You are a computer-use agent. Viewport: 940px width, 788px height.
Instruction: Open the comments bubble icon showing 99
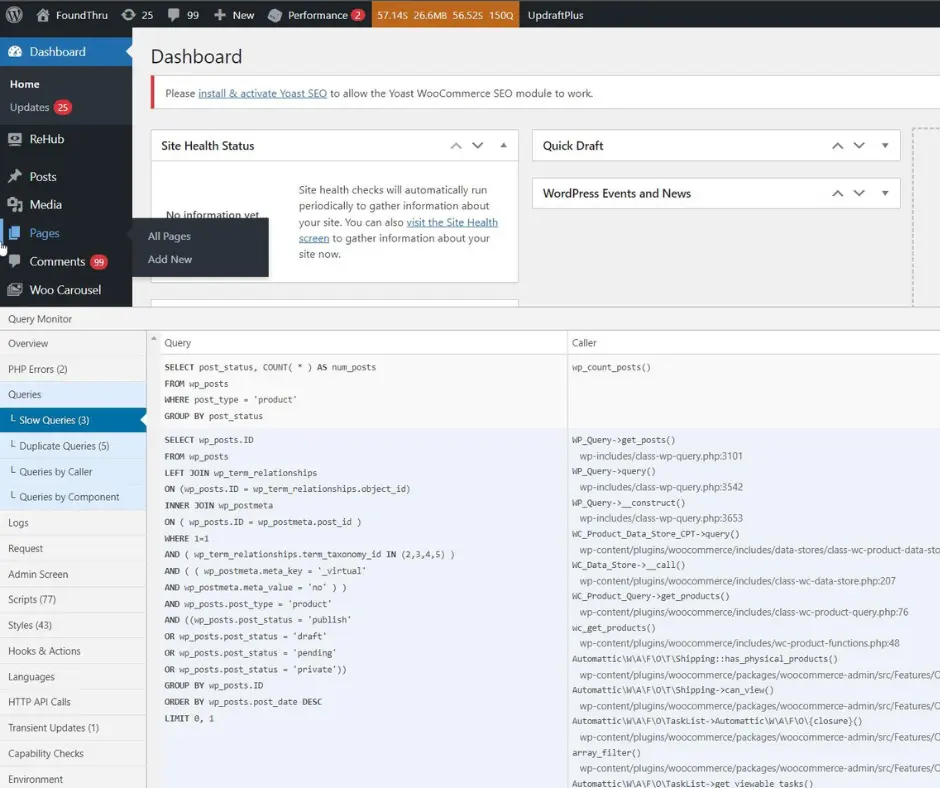(x=174, y=15)
